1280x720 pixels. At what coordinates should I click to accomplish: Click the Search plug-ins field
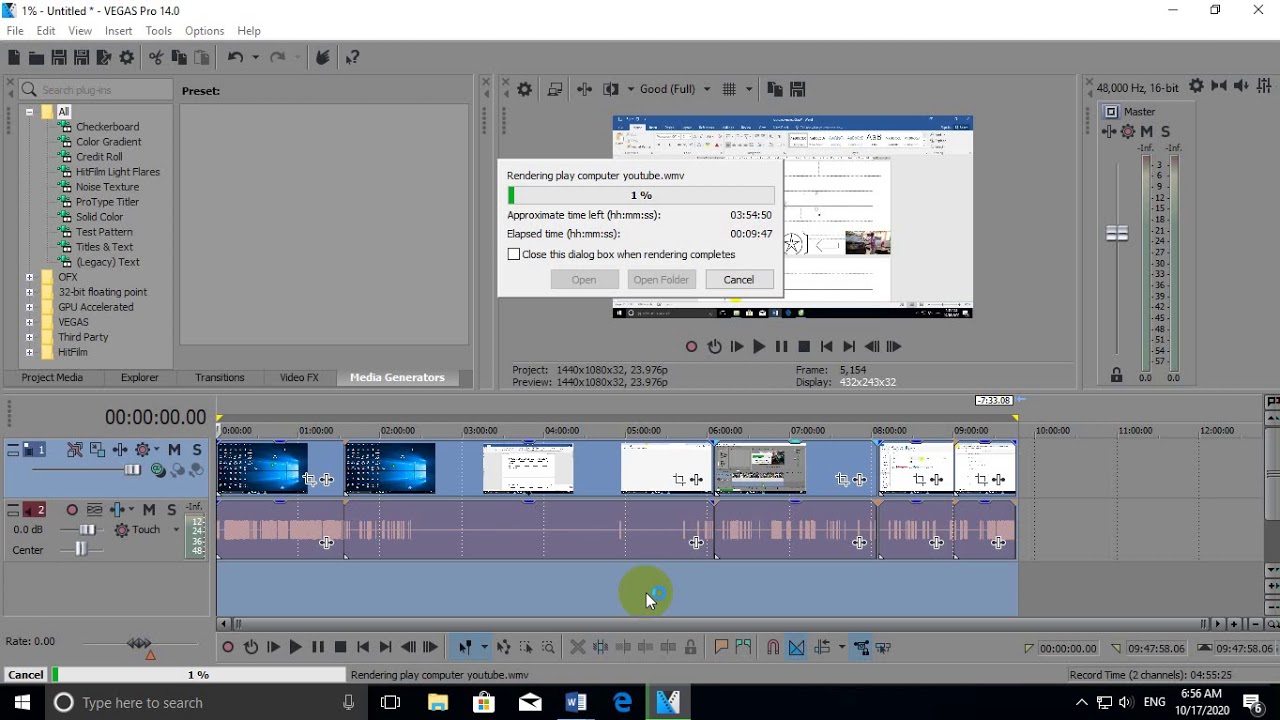[x=96, y=90]
